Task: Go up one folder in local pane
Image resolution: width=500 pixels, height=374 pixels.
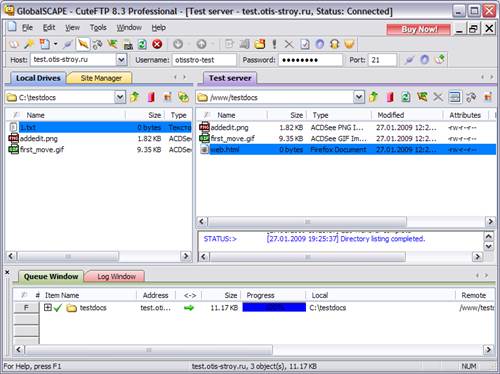Action: tap(134, 97)
